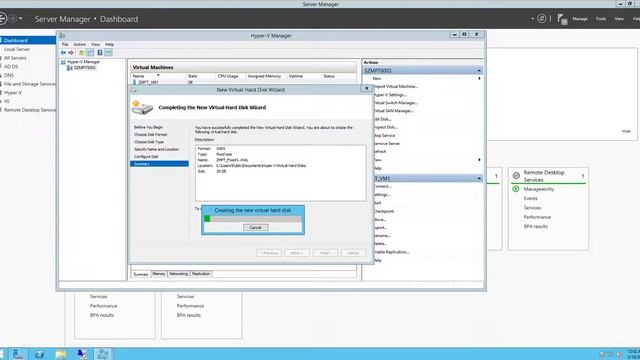Screen dimensions: 640x360
Task: Open File Explorer from the taskbar
Action: pyautogui.click(x=61, y=354)
